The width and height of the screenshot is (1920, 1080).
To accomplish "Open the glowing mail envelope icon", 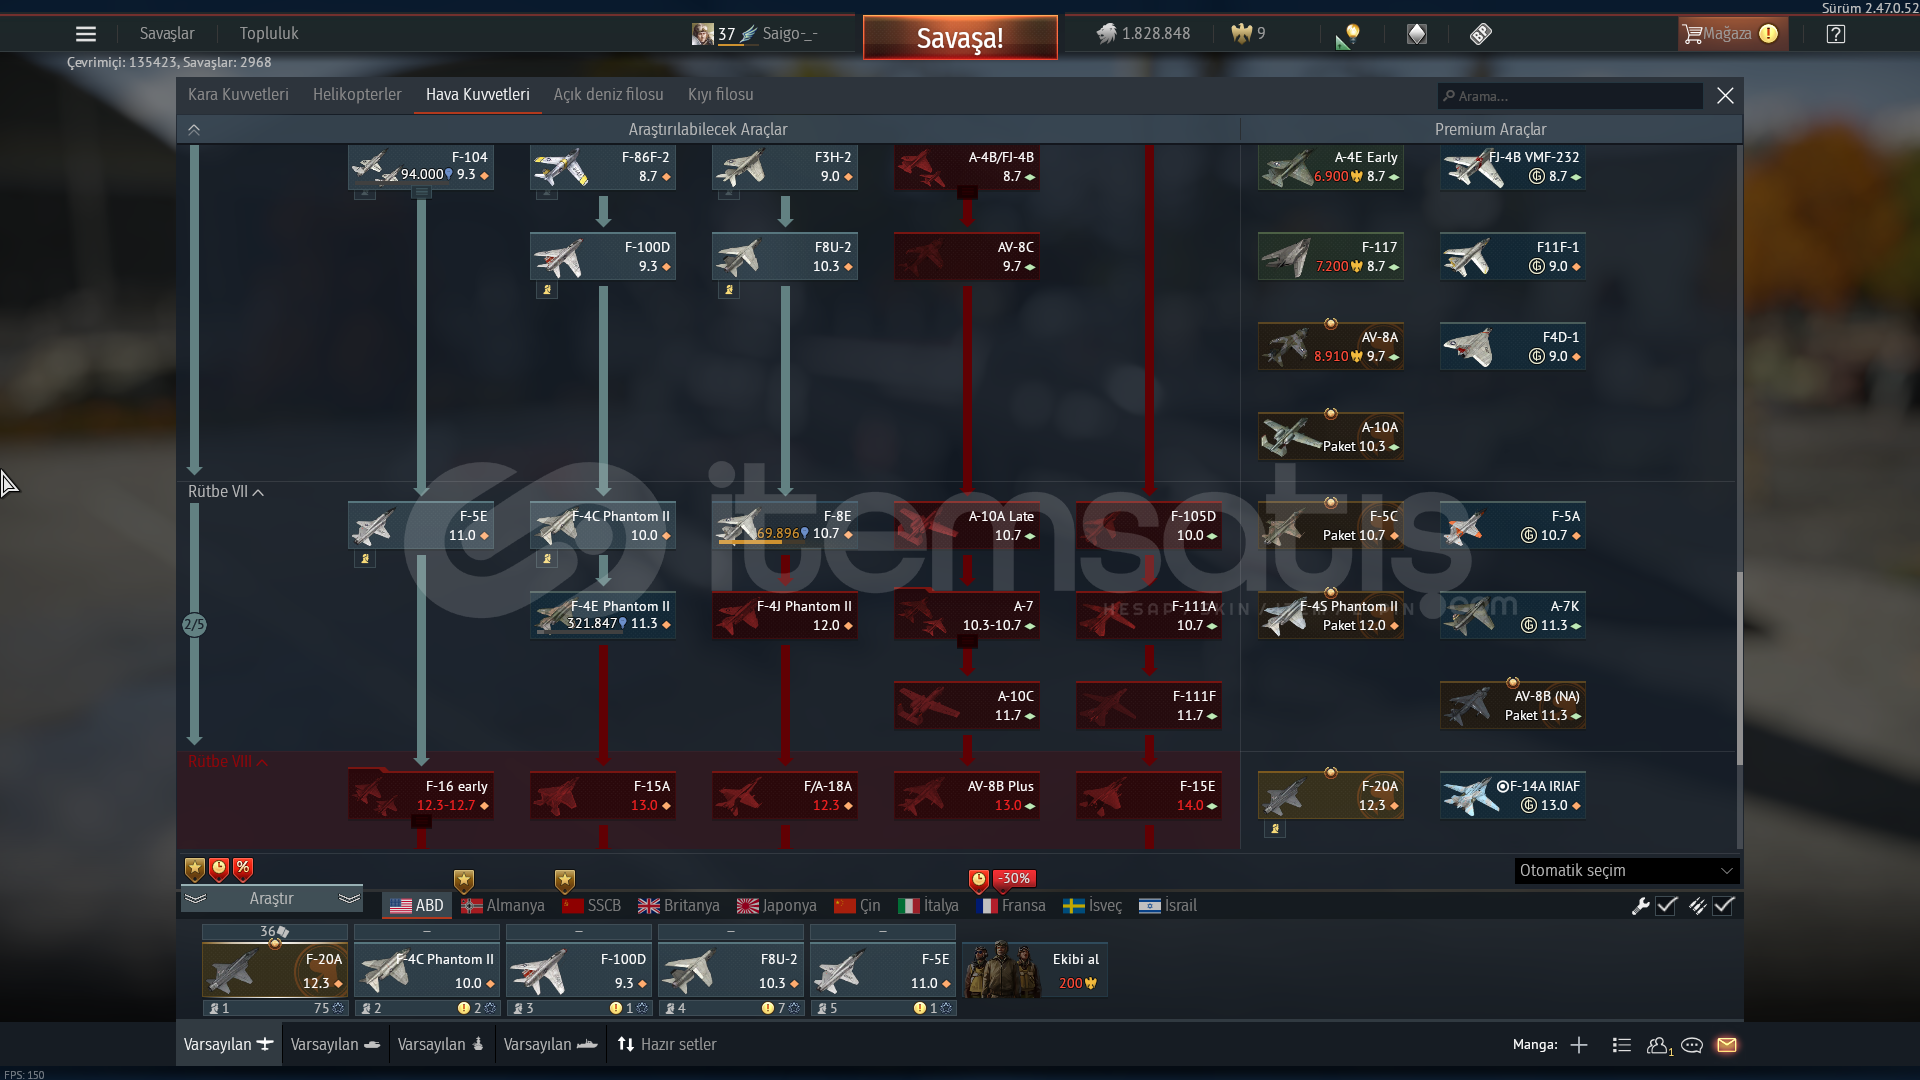I will tap(1727, 1045).
